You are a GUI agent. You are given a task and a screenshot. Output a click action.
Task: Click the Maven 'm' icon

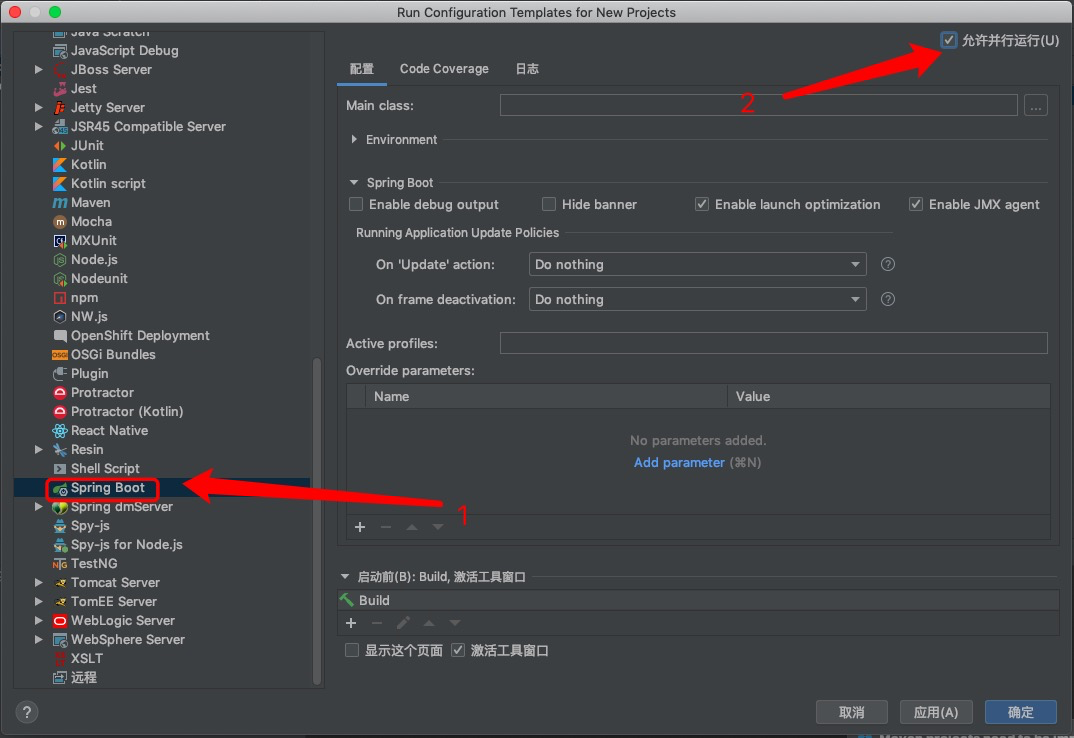[60, 203]
